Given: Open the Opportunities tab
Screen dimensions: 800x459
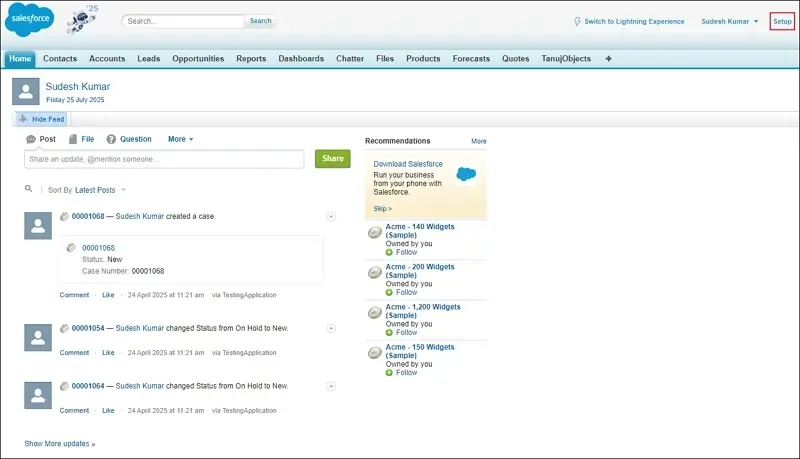Looking at the screenshot, I should coord(198,59).
